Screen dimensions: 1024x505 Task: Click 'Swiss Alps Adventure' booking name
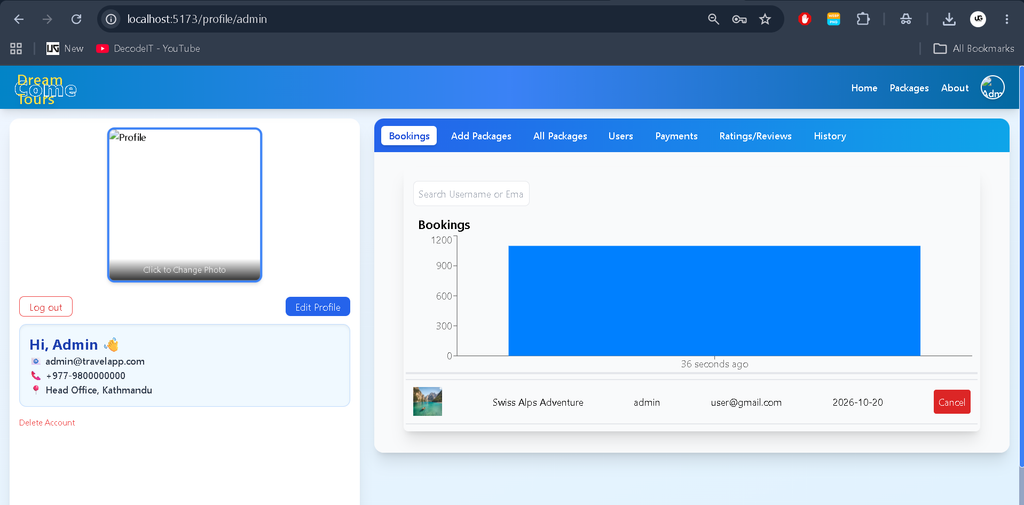point(537,402)
